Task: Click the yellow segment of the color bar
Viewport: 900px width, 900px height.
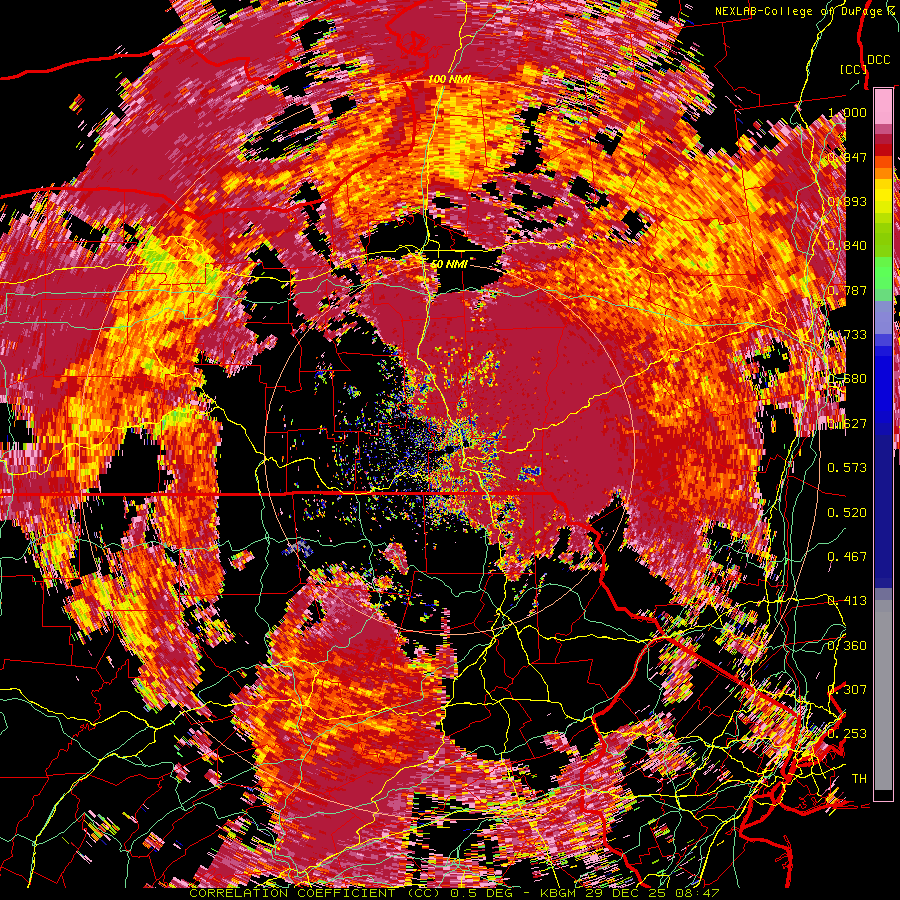Action: (x=883, y=195)
